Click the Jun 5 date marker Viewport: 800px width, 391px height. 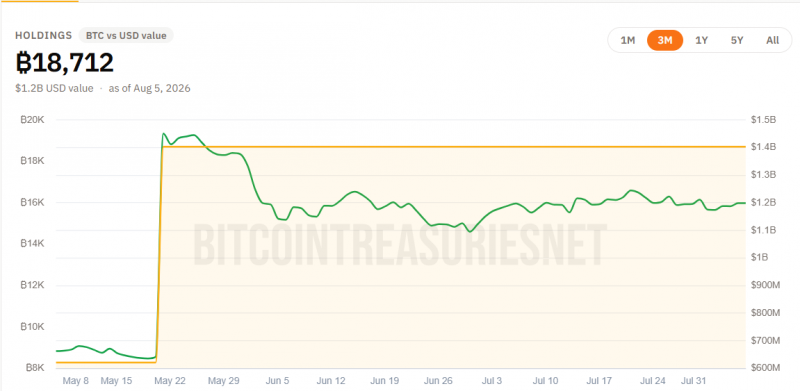278,381
